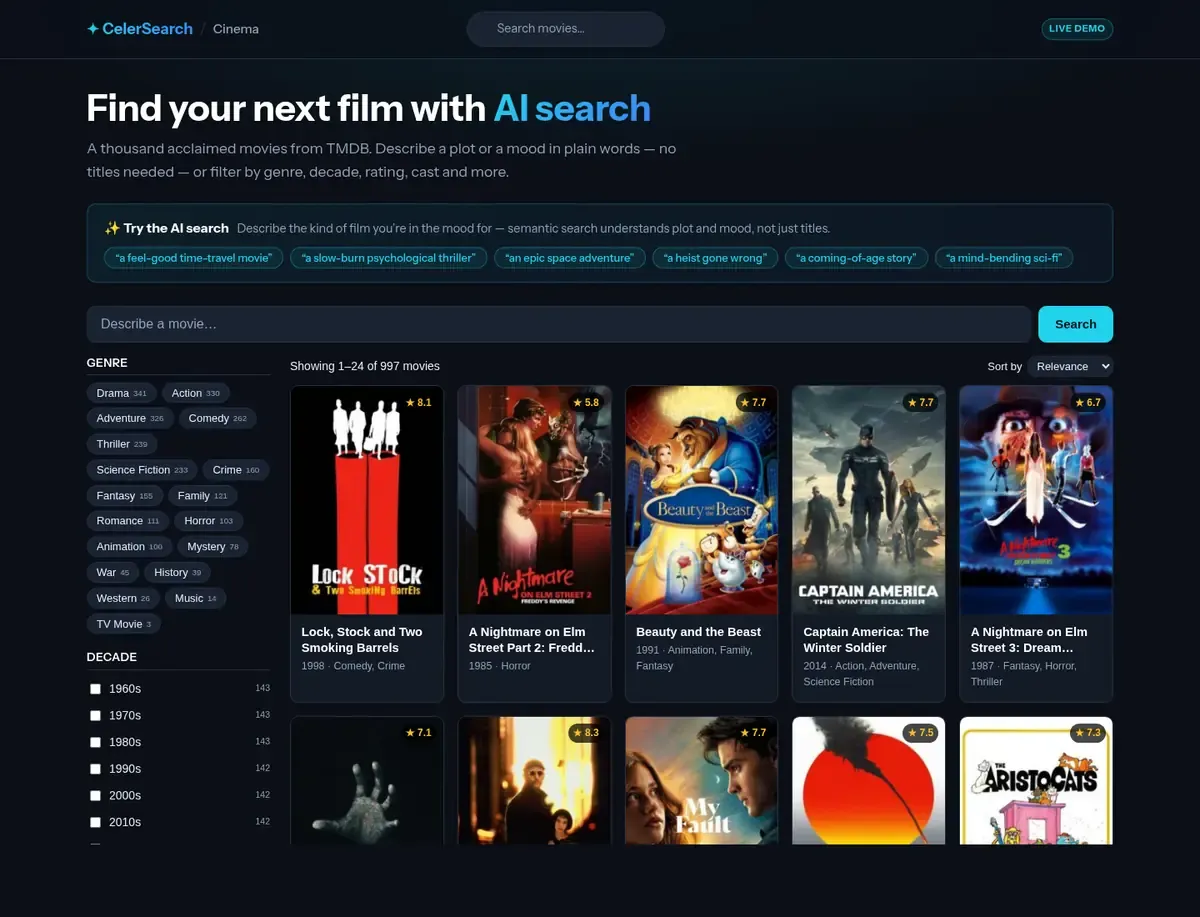The height and width of the screenshot is (917, 1200).
Task: Try the slow-burn psychological thriller suggestion
Action: tap(389, 258)
